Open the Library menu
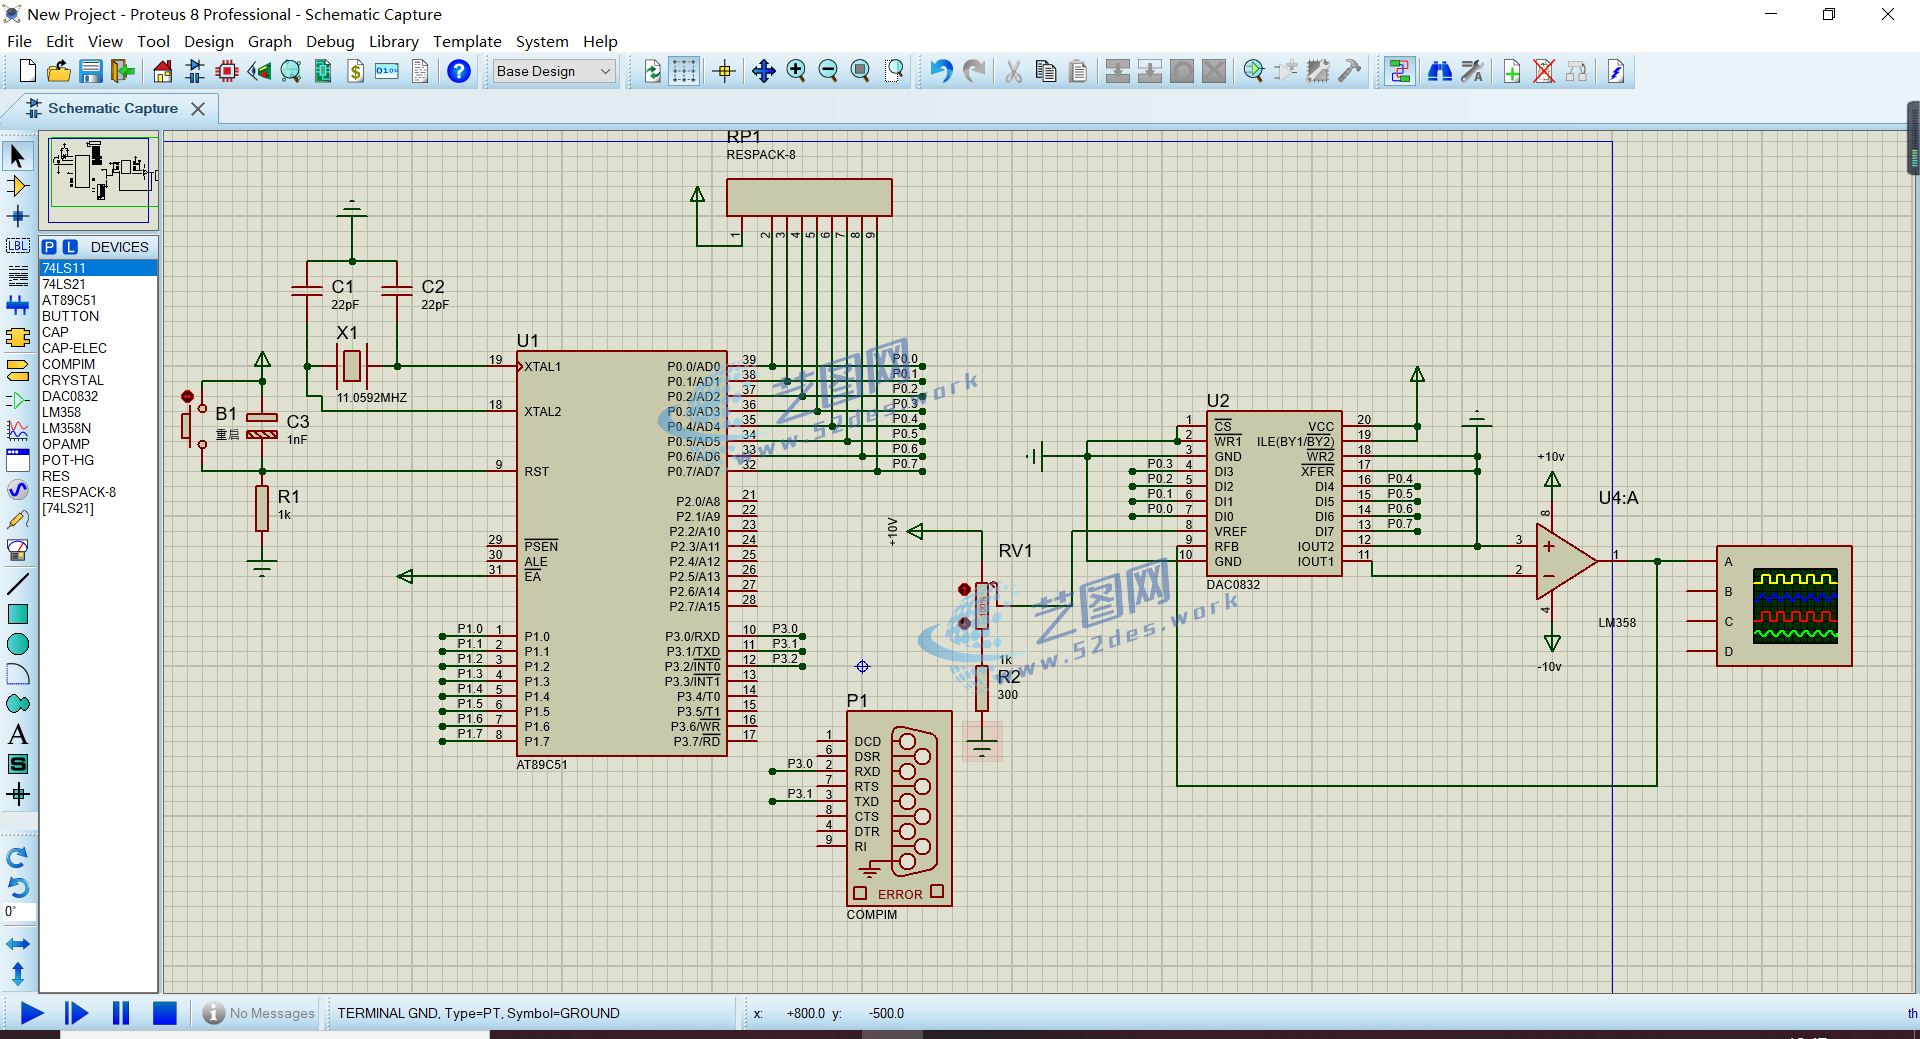The height and width of the screenshot is (1039, 1920). point(394,41)
